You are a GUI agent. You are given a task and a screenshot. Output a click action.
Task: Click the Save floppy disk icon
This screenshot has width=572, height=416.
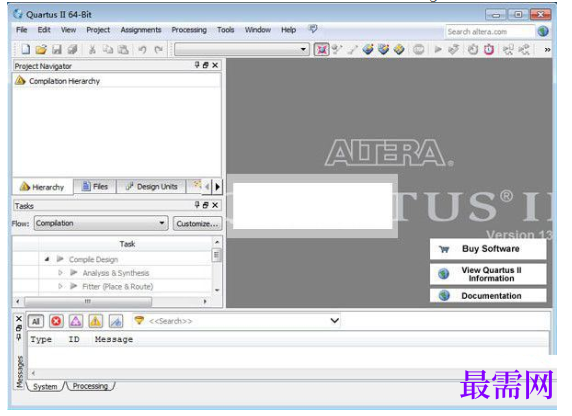pos(57,49)
